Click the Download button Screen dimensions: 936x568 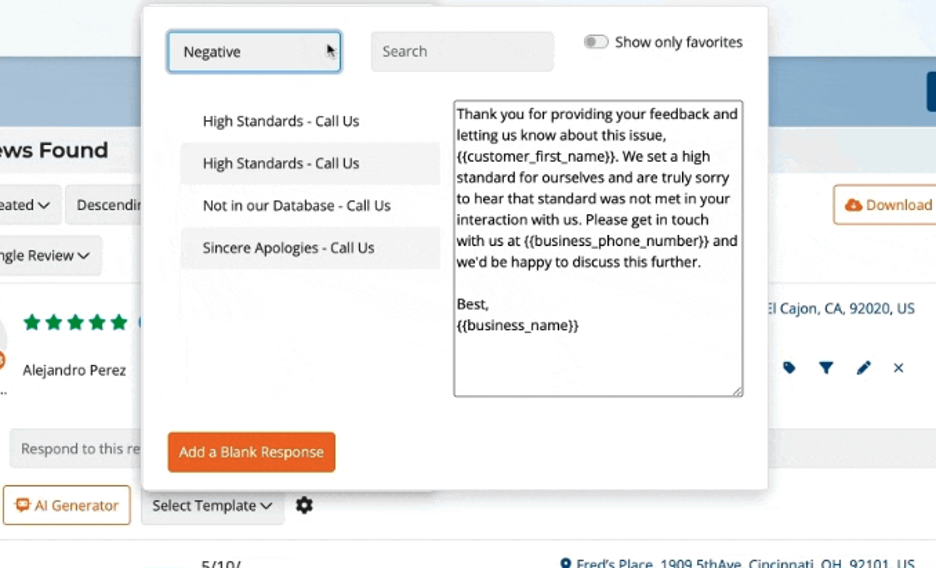coord(886,205)
